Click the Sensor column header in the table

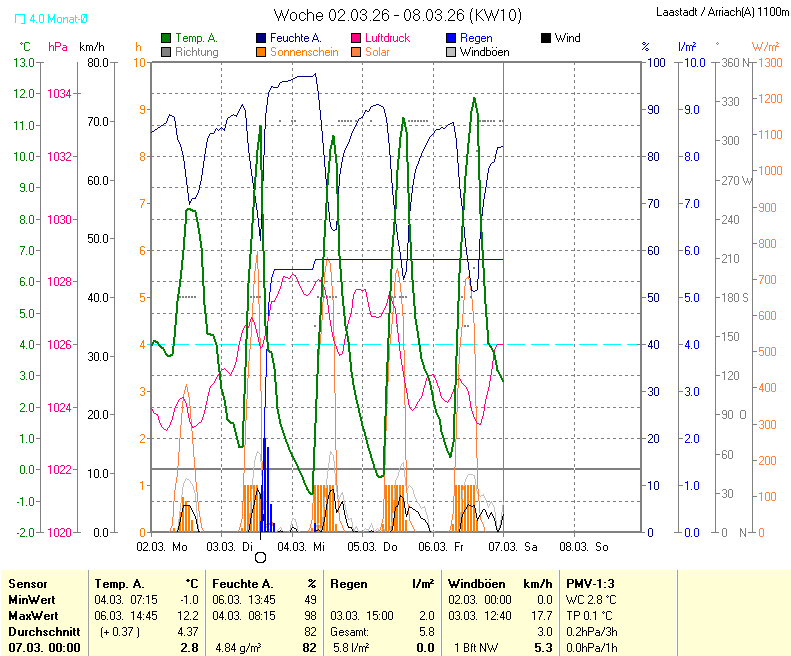tap(27, 583)
